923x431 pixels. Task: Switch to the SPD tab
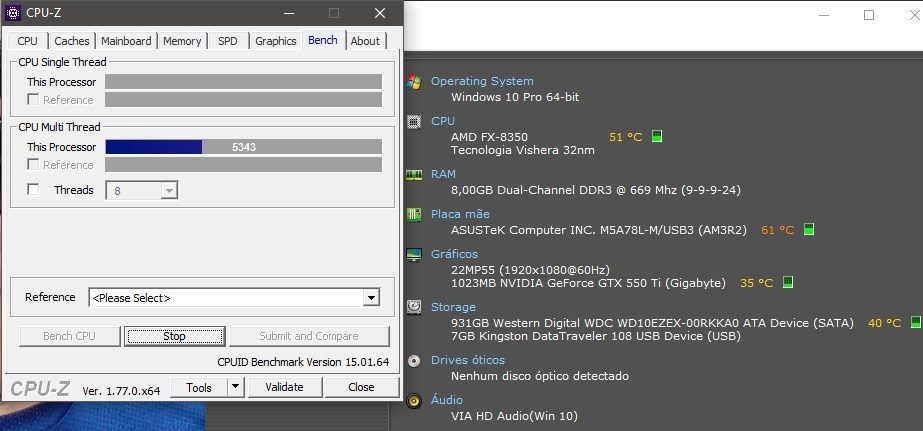228,41
